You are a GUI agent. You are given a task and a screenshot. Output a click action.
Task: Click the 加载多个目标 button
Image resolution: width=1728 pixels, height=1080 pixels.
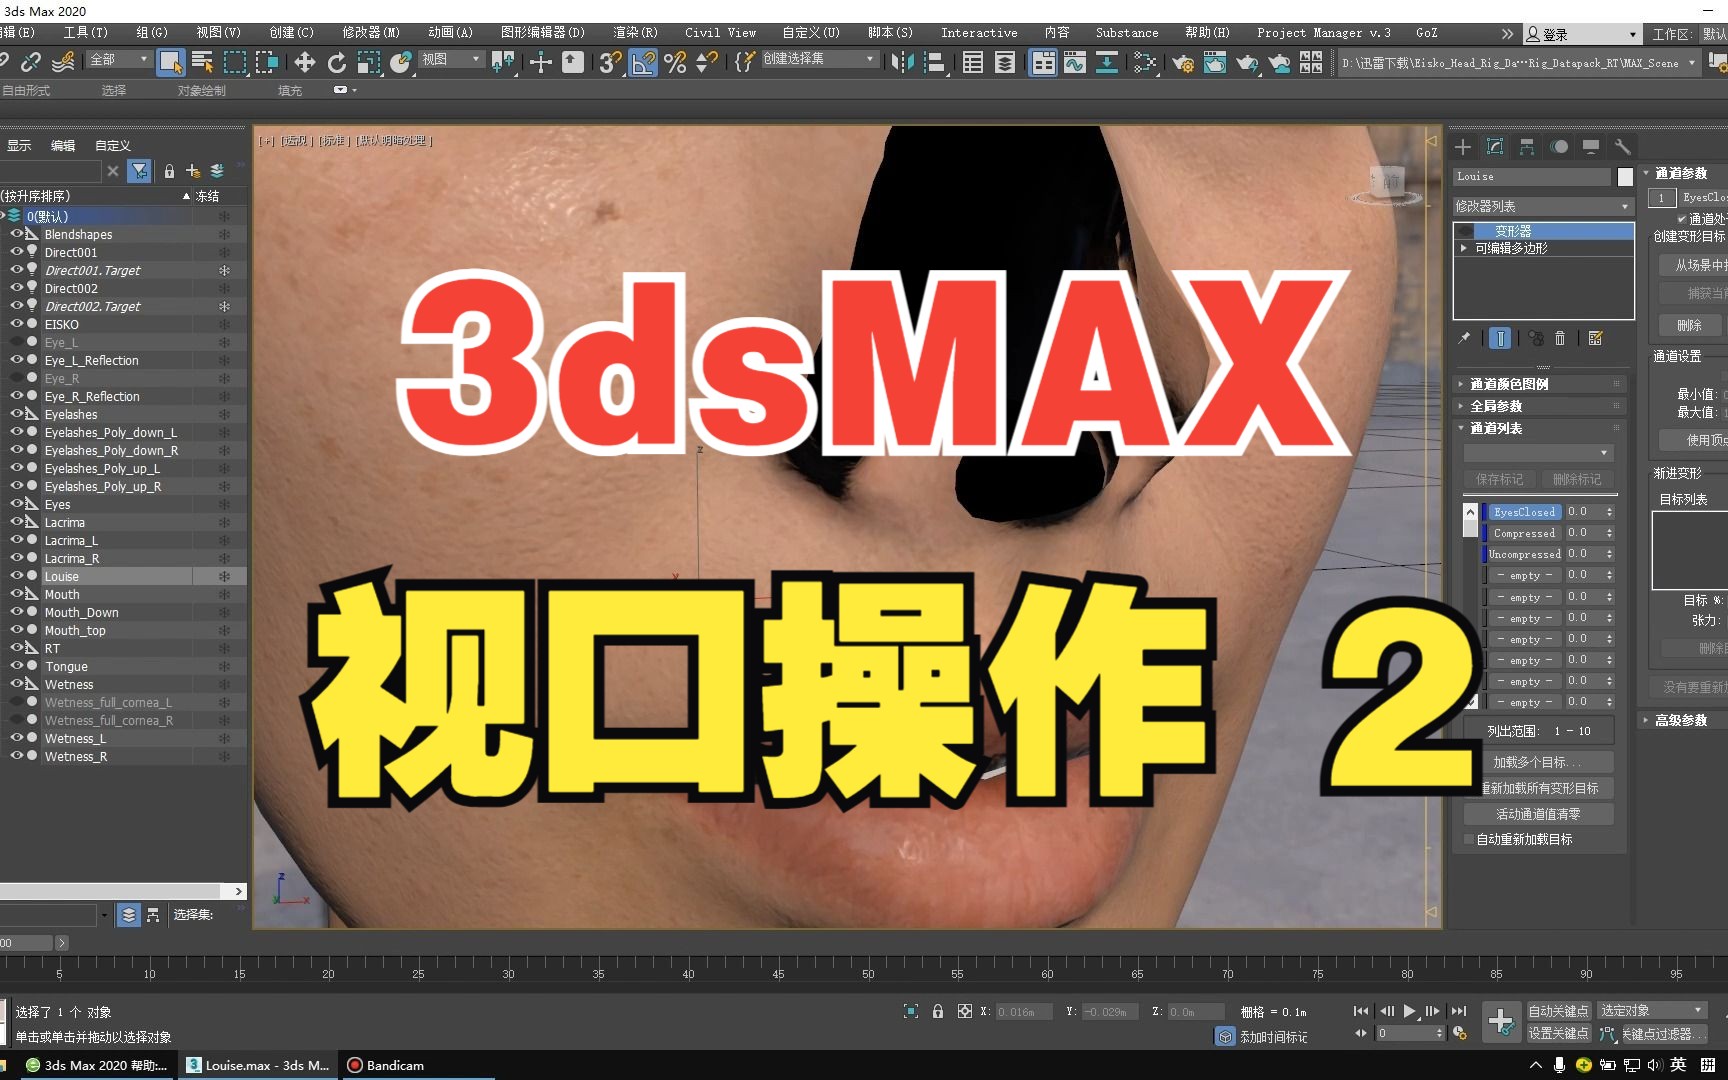[x=1538, y=762]
